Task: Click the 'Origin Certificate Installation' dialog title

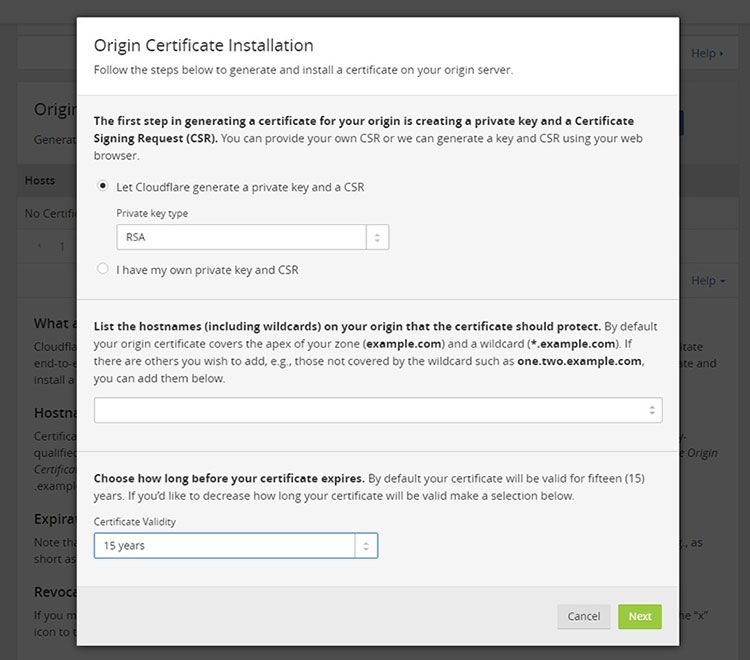Action: [x=203, y=45]
